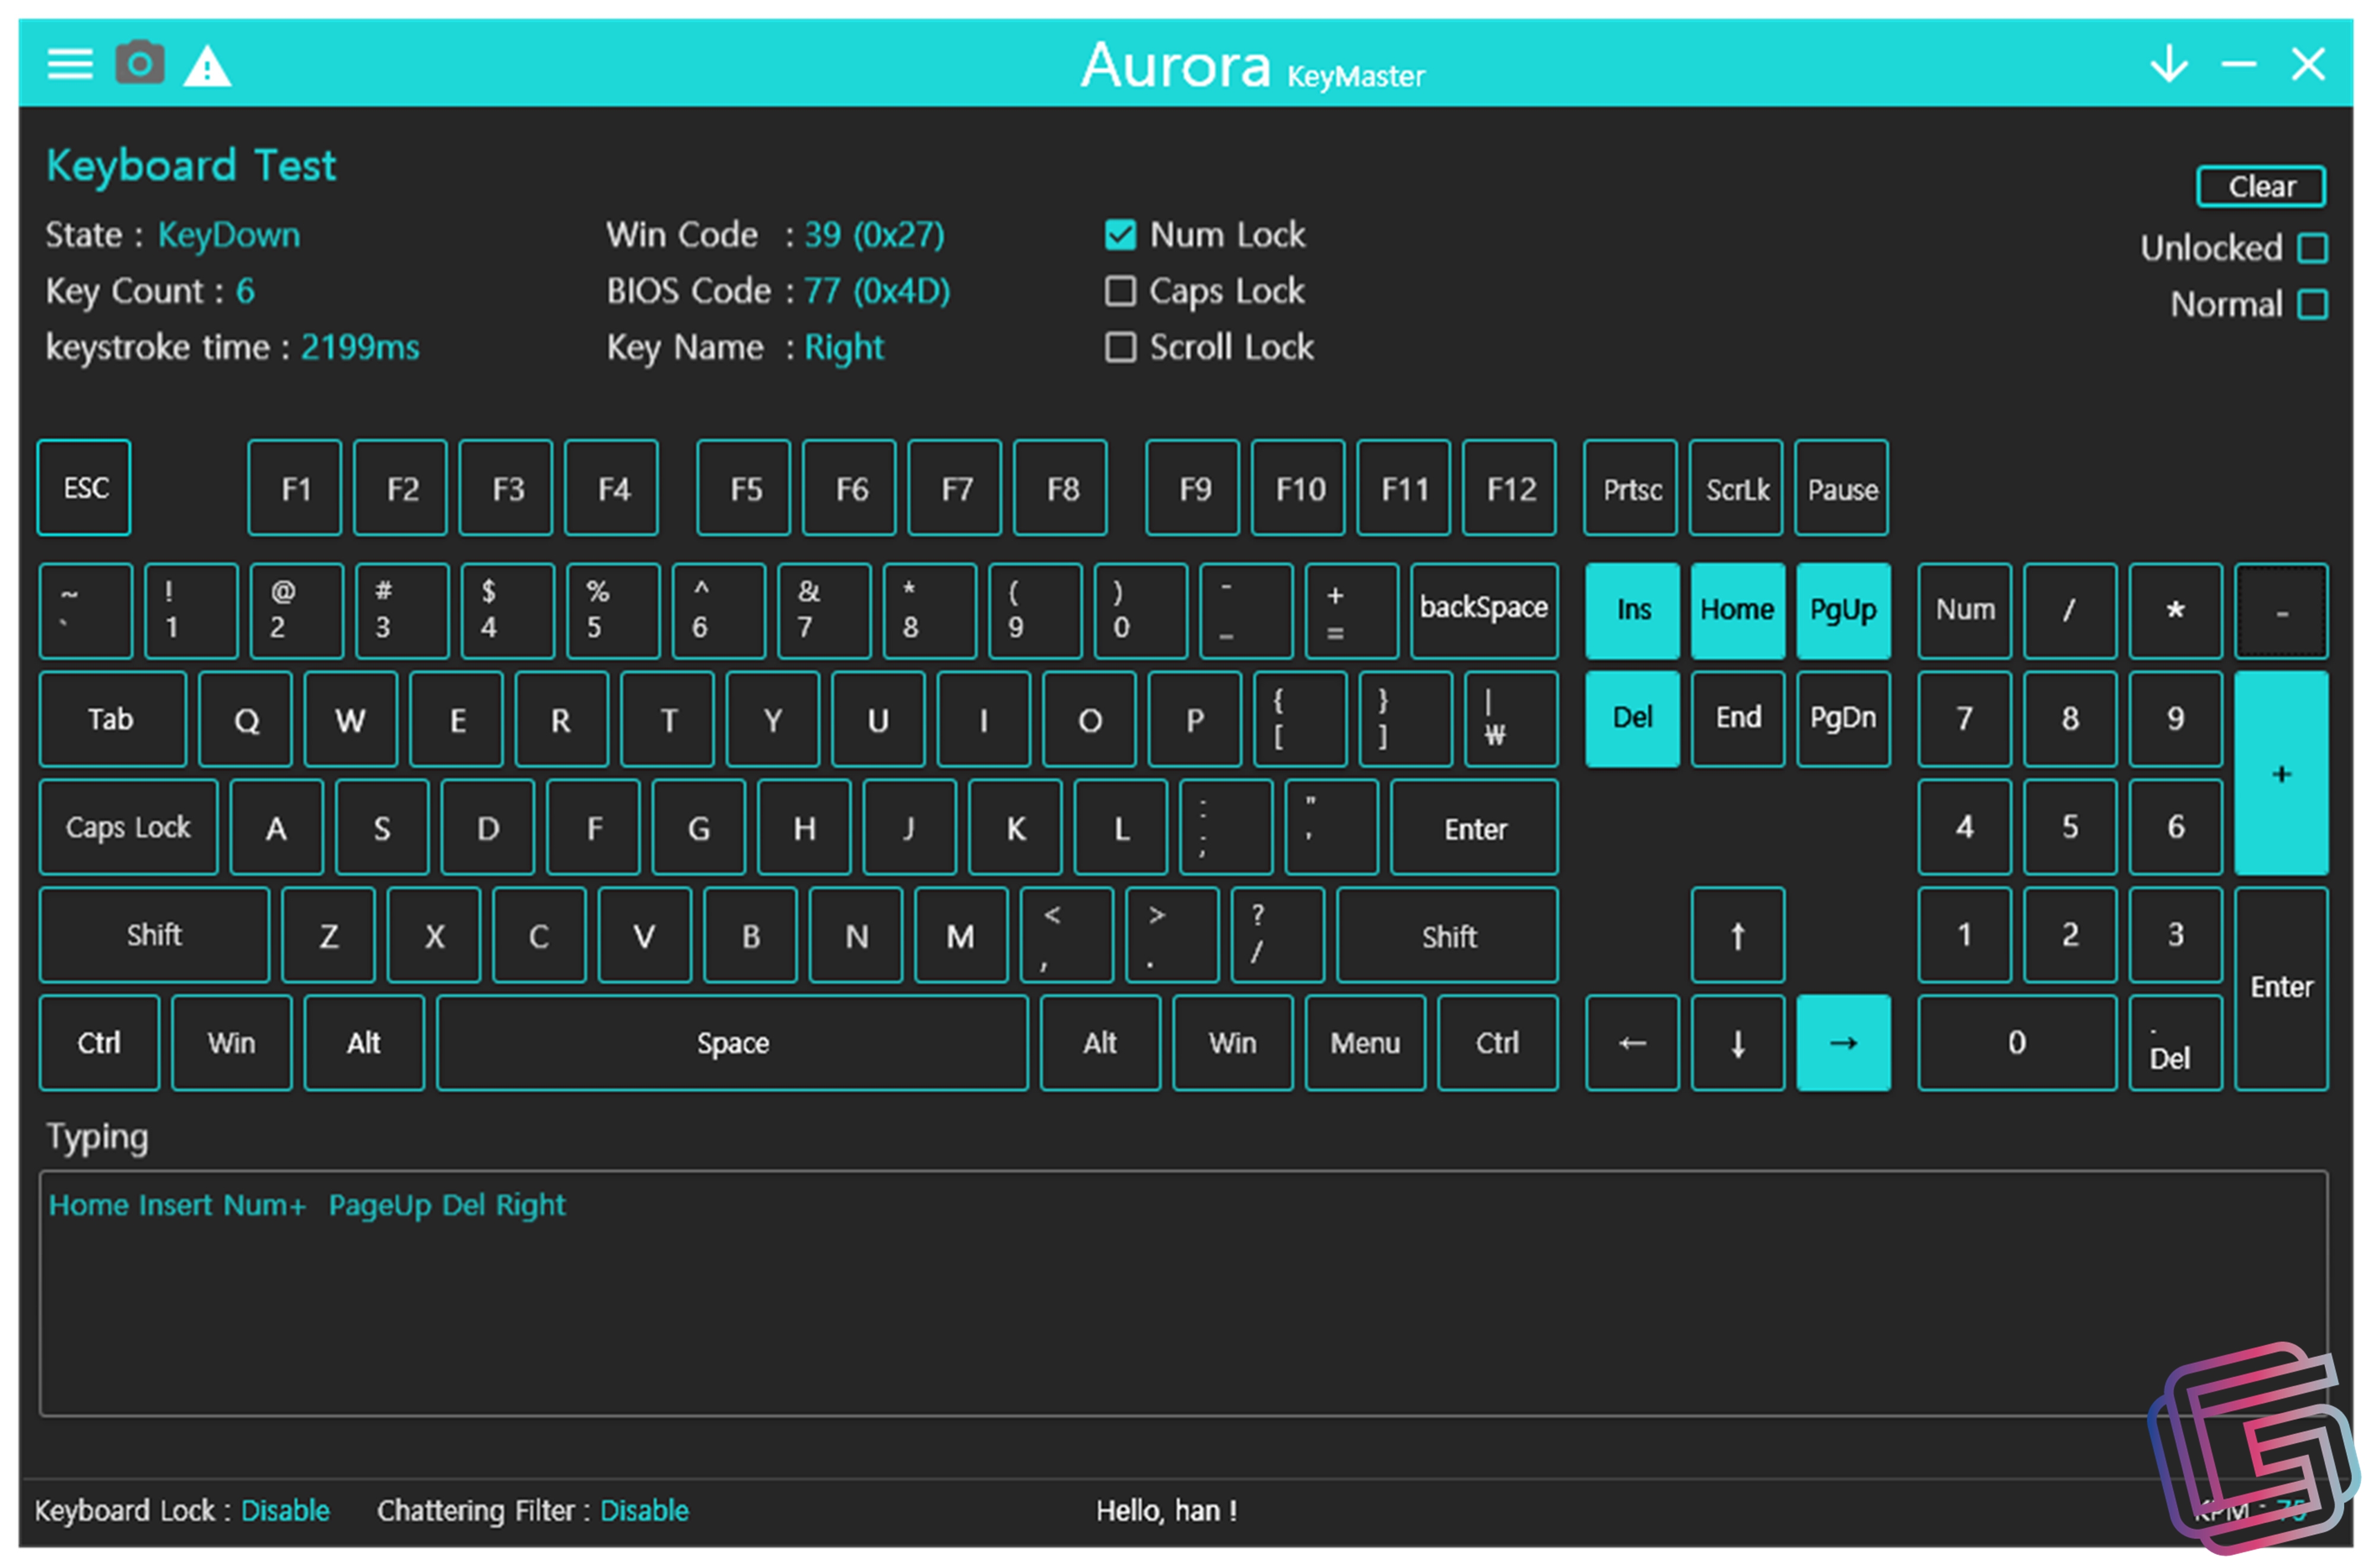2374x1568 pixels.
Task: Click the highlighted PgUp key
Action: pyautogui.click(x=1844, y=611)
